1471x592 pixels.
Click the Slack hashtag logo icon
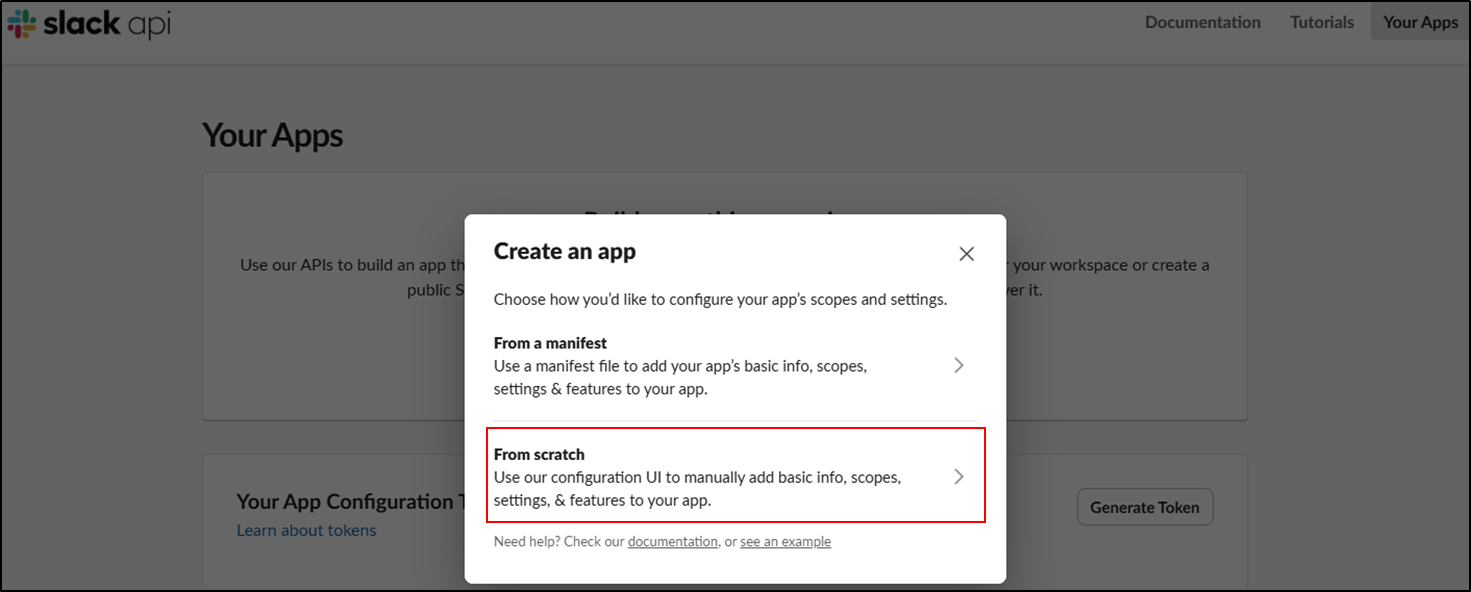click(x=21, y=24)
